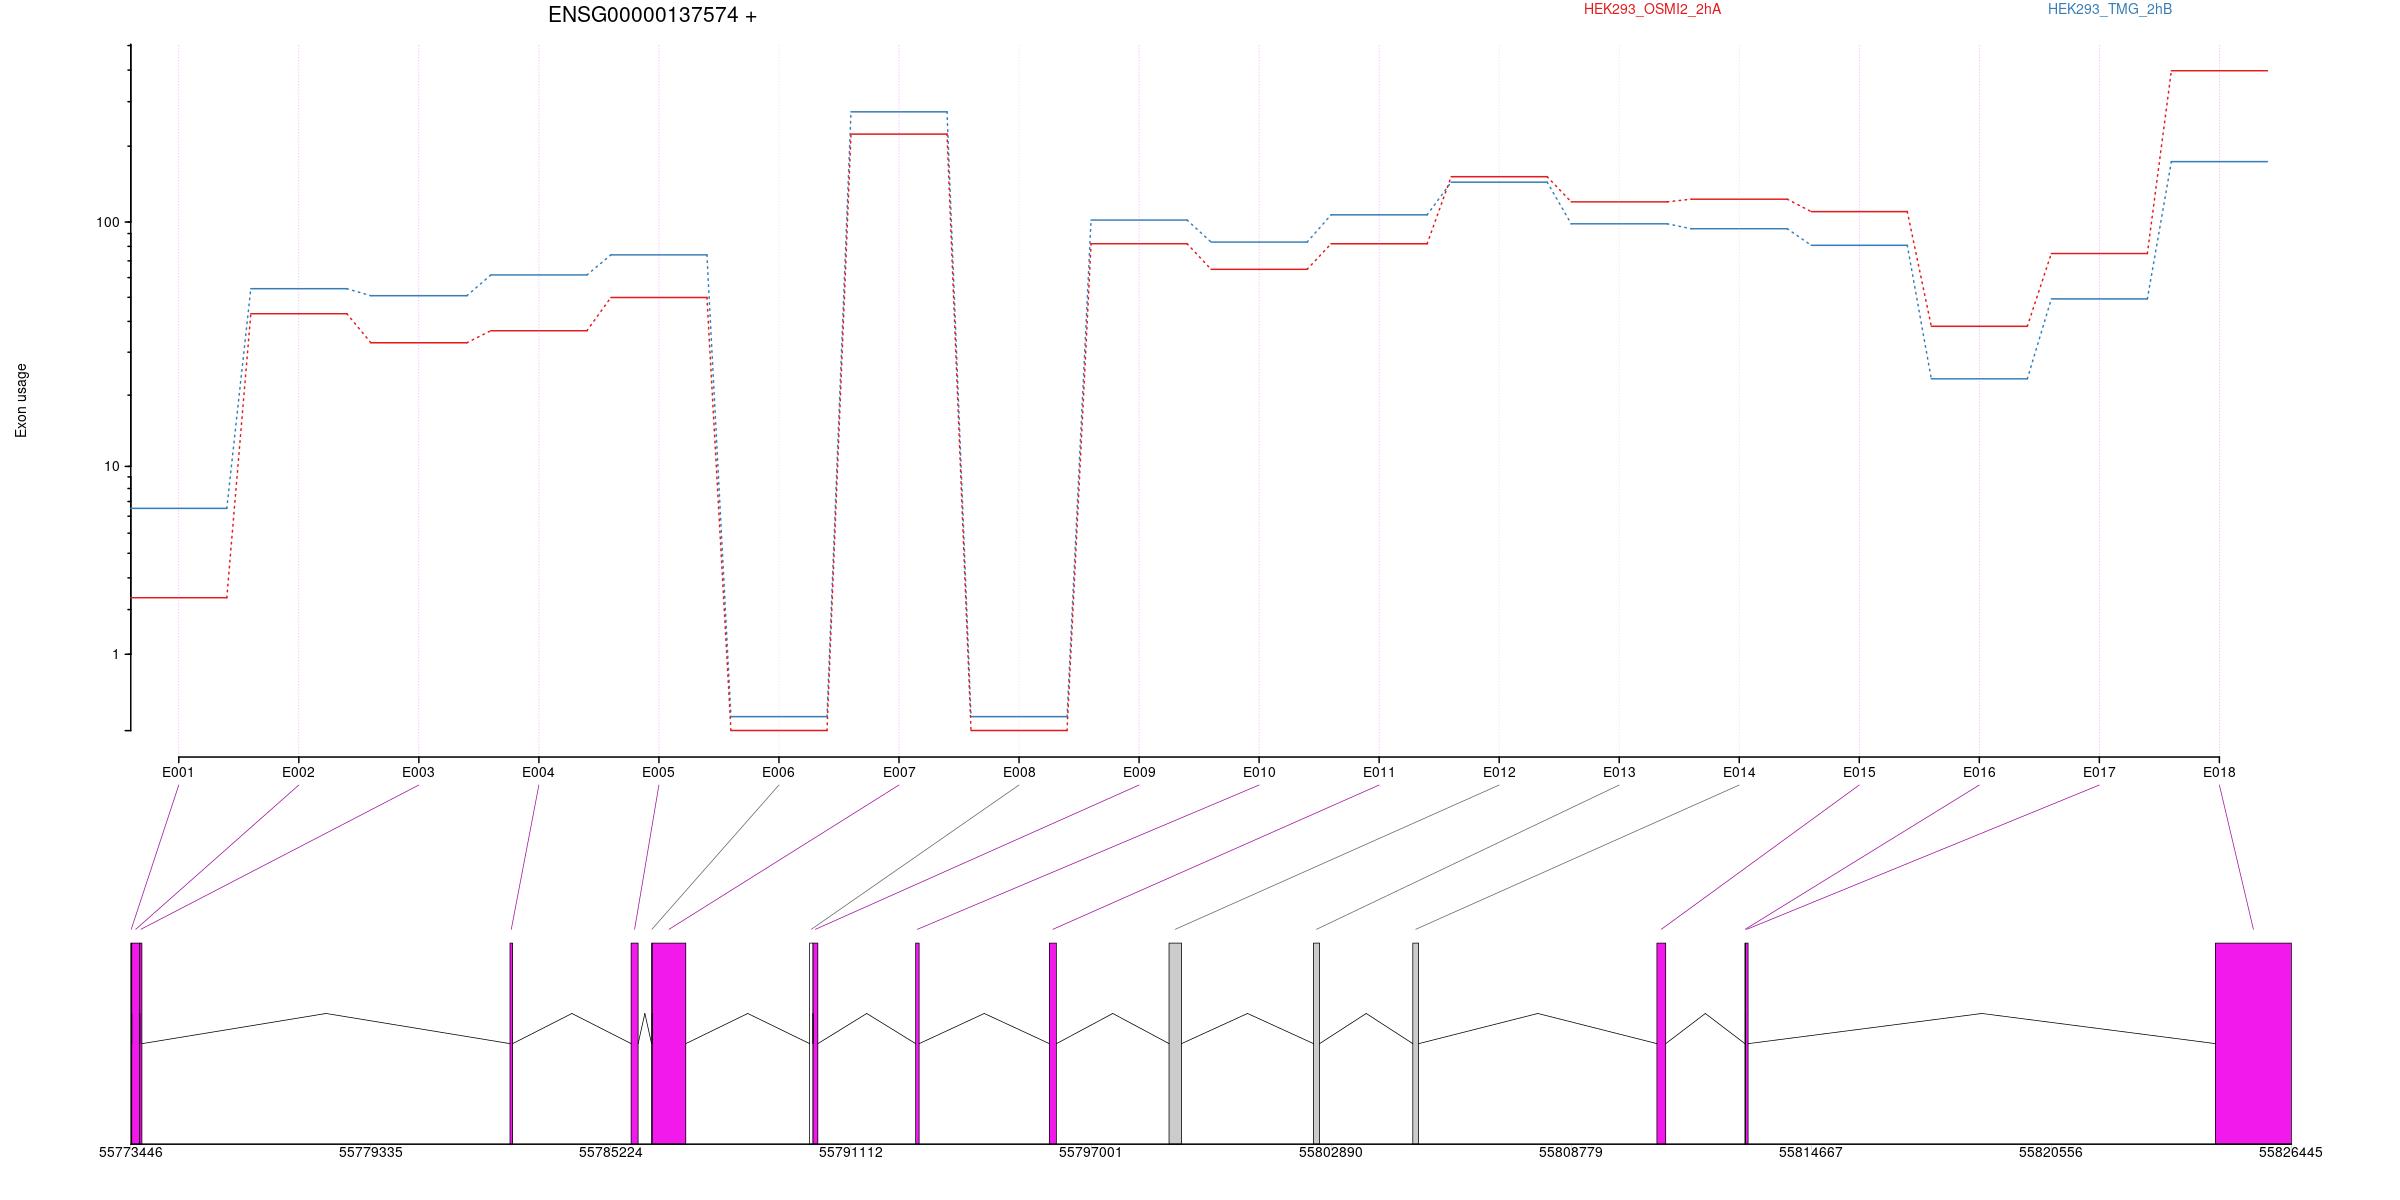
Task: Click the blue line segment above E001
Action: (x=179, y=509)
